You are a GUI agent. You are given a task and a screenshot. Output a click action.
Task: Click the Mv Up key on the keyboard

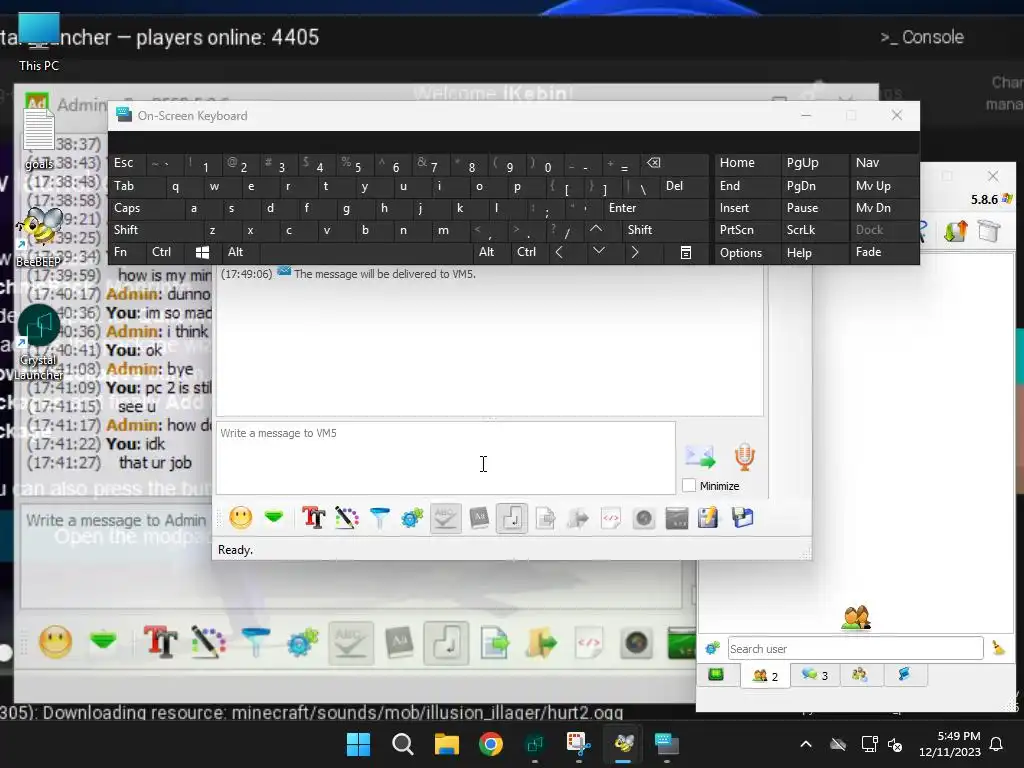[884, 186]
